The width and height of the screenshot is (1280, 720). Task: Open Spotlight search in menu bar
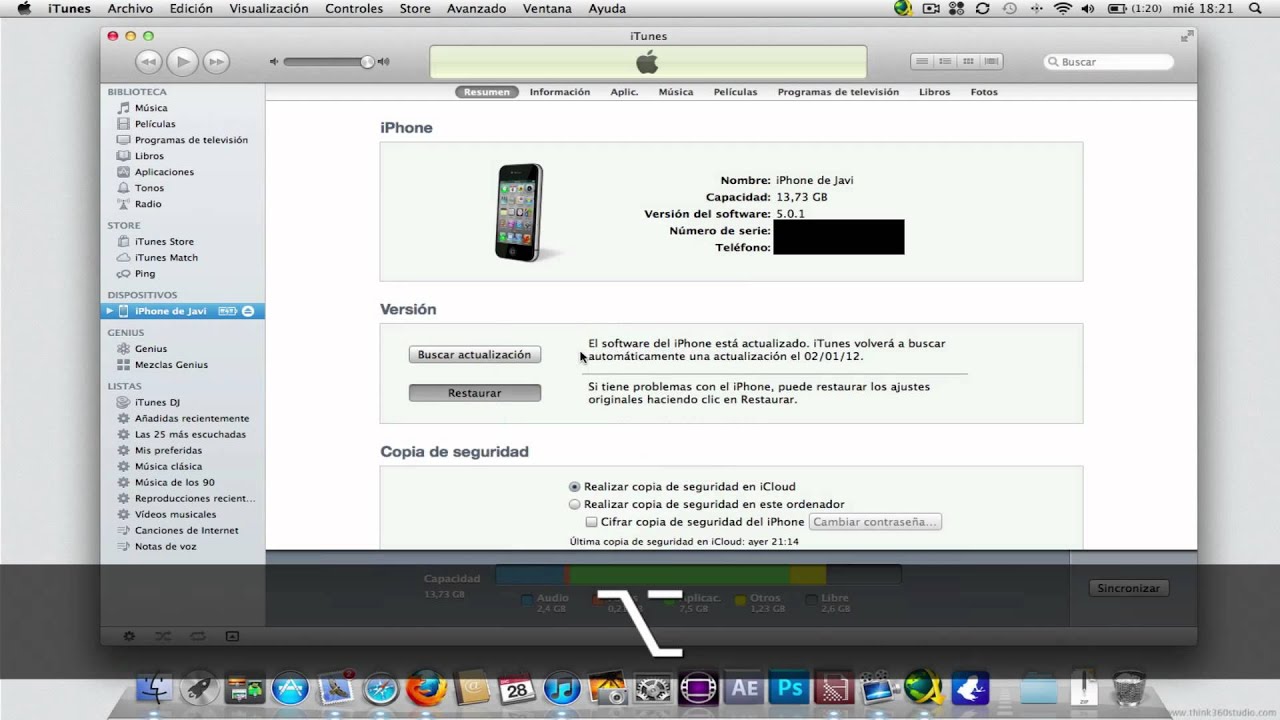(x=1255, y=8)
